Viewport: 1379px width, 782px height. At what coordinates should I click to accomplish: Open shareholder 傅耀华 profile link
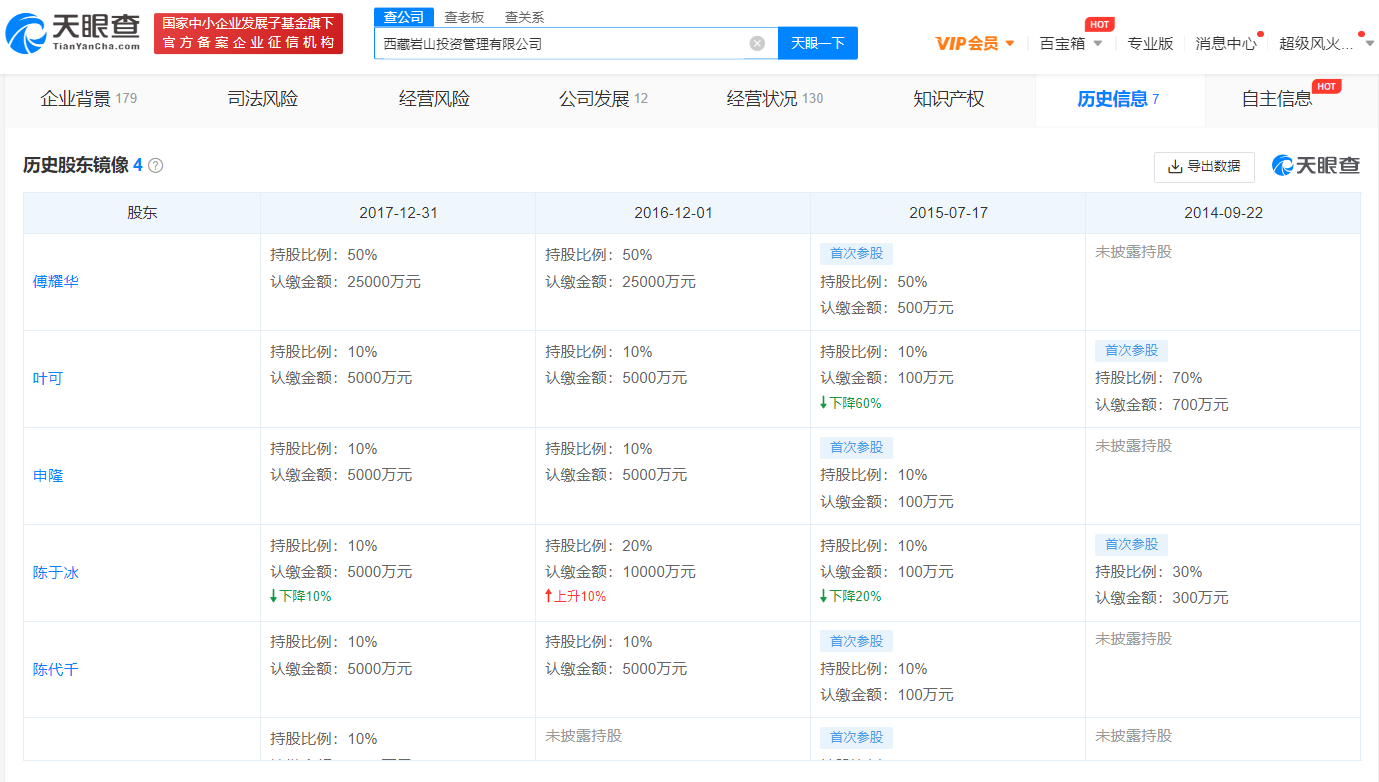[x=56, y=282]
